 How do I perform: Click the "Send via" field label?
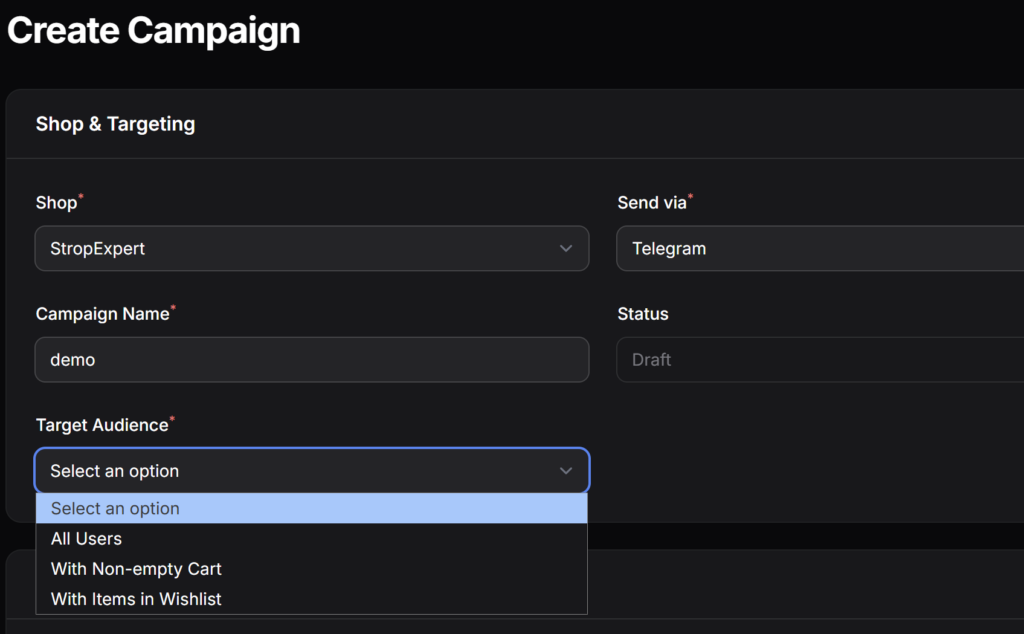tap(652, 203)
